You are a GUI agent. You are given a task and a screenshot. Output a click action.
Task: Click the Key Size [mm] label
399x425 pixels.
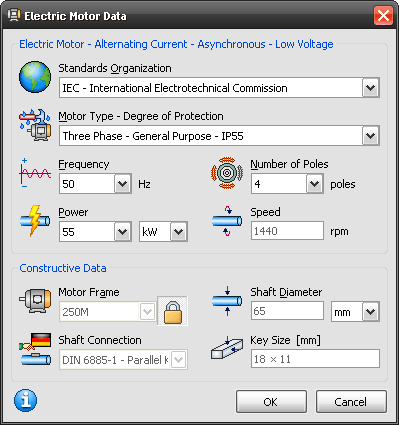(x=285, y=340)
